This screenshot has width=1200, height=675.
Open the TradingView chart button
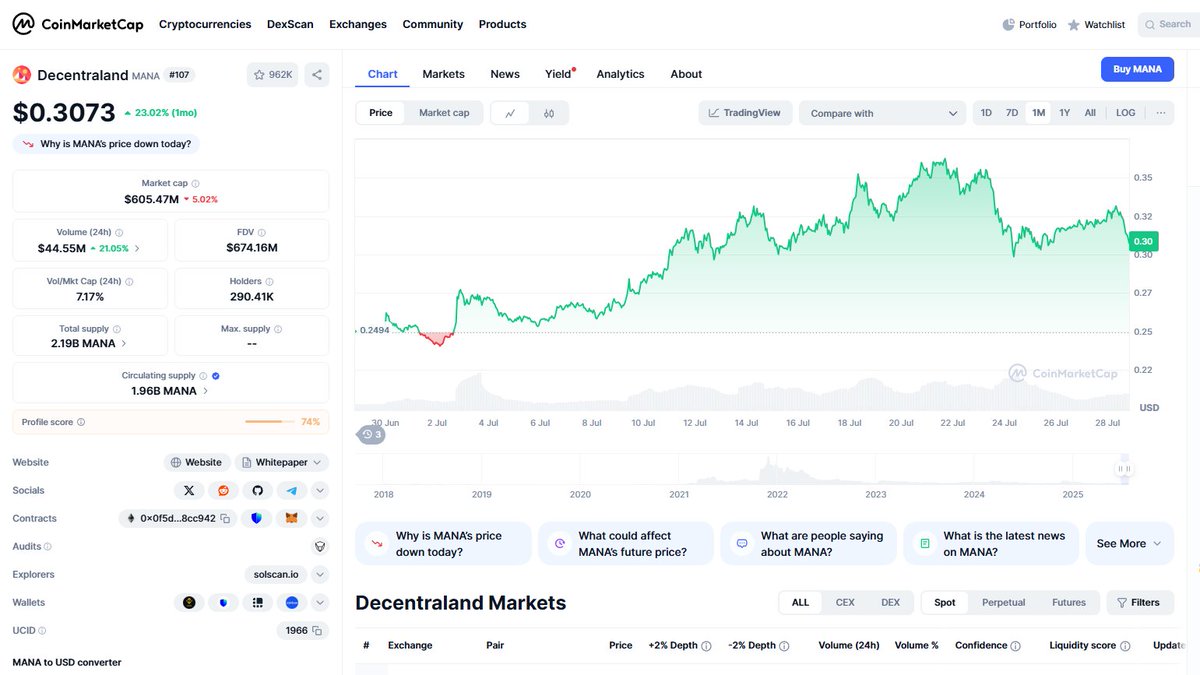(x=745, y=113)
